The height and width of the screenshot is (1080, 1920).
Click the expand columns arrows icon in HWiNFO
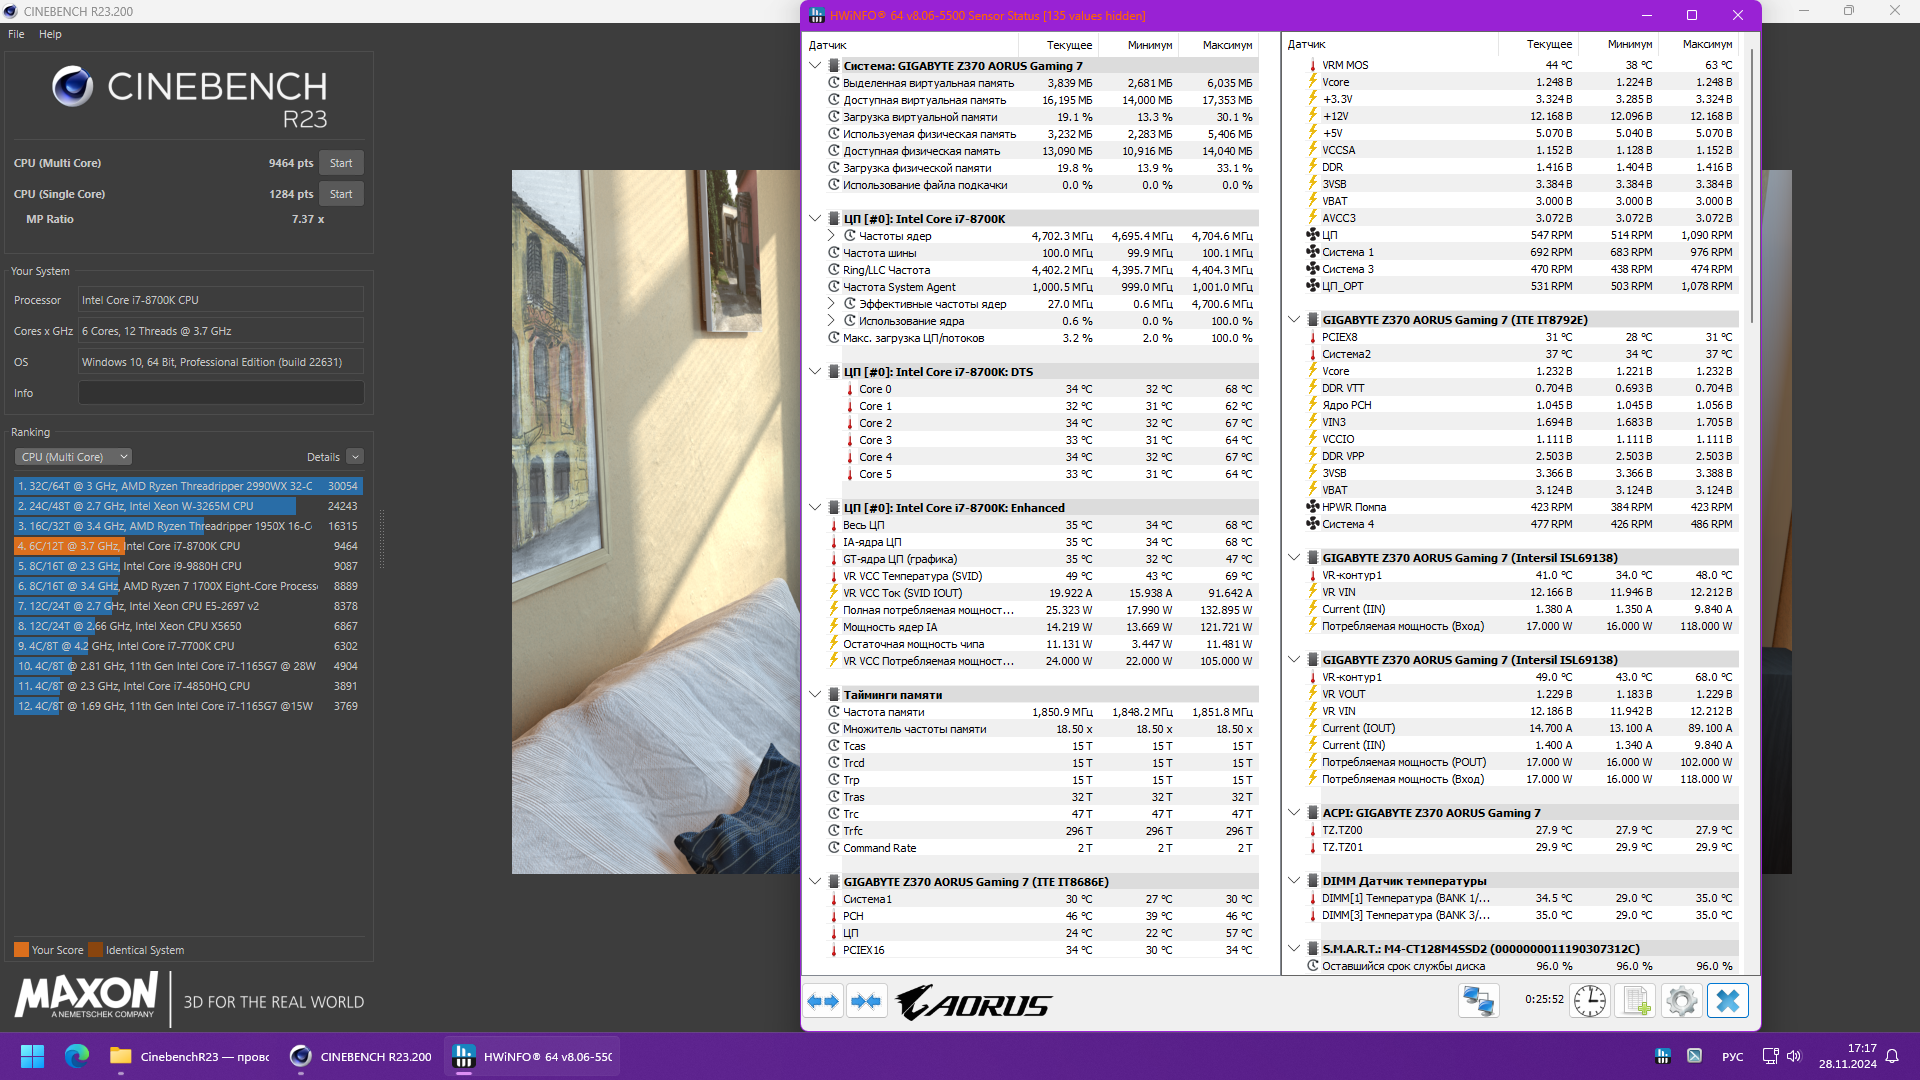coord(823,1001)
